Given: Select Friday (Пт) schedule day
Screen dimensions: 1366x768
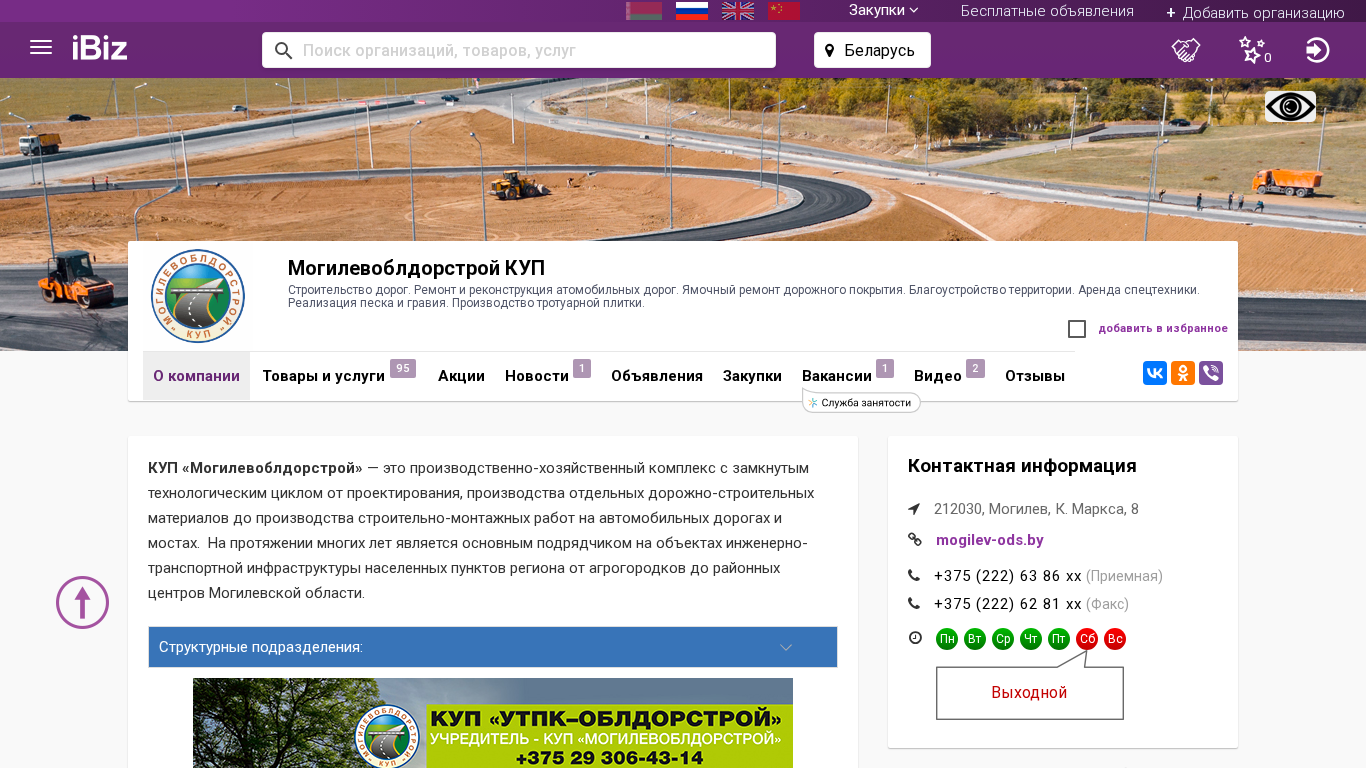Looking at the screenshot, I should coord(1059,639).
